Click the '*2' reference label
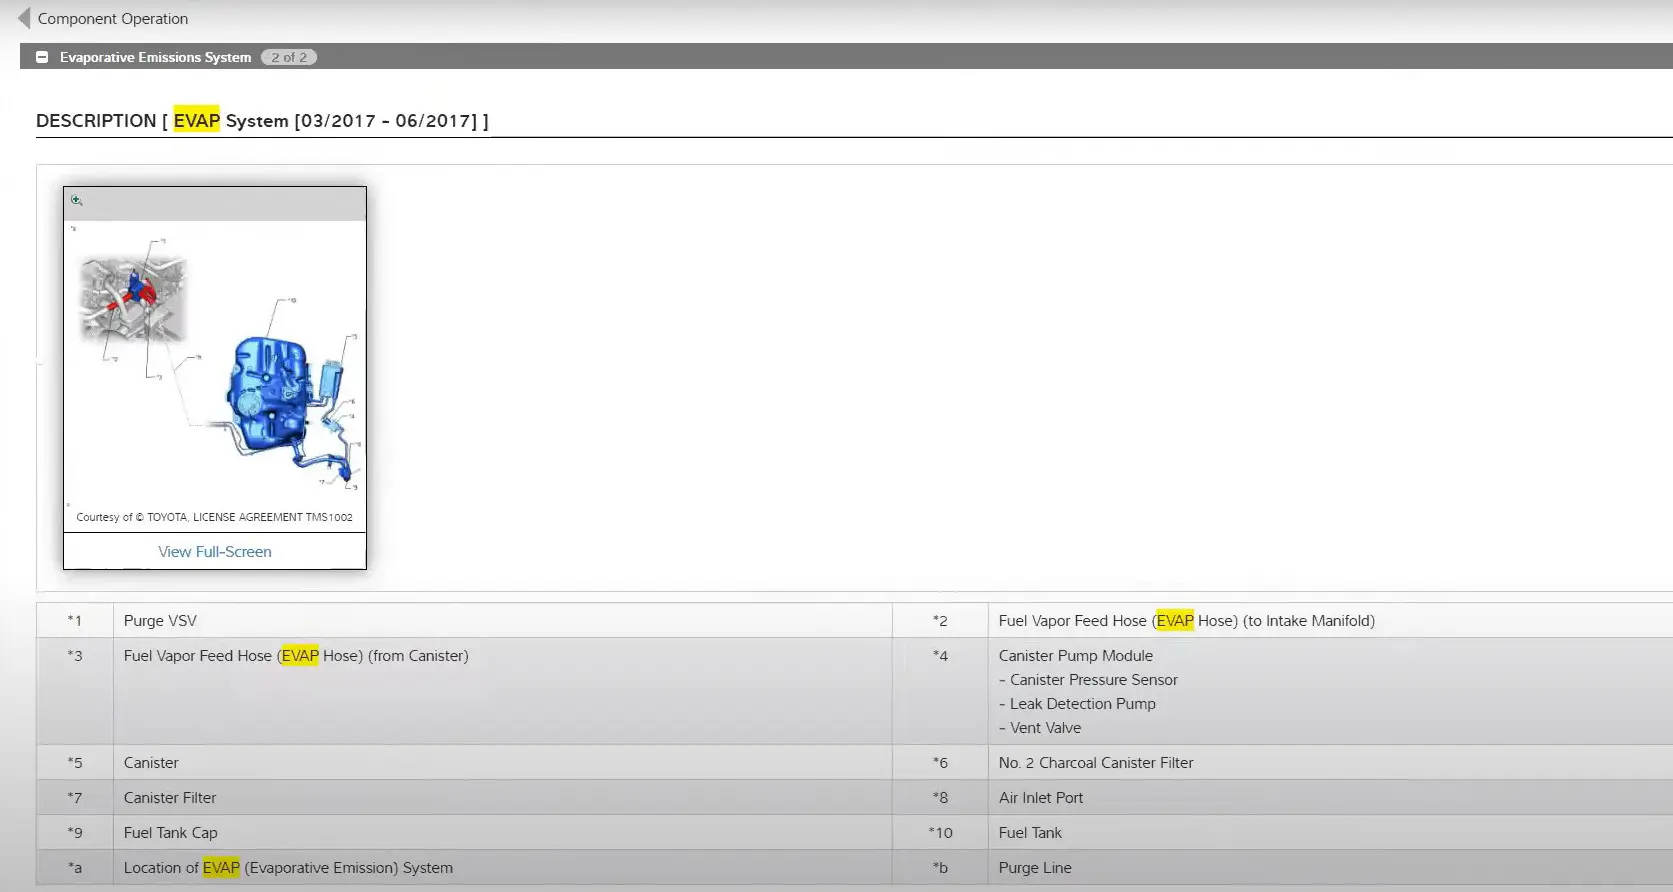Screen dimensions: 1673x892 pos(940,620)
